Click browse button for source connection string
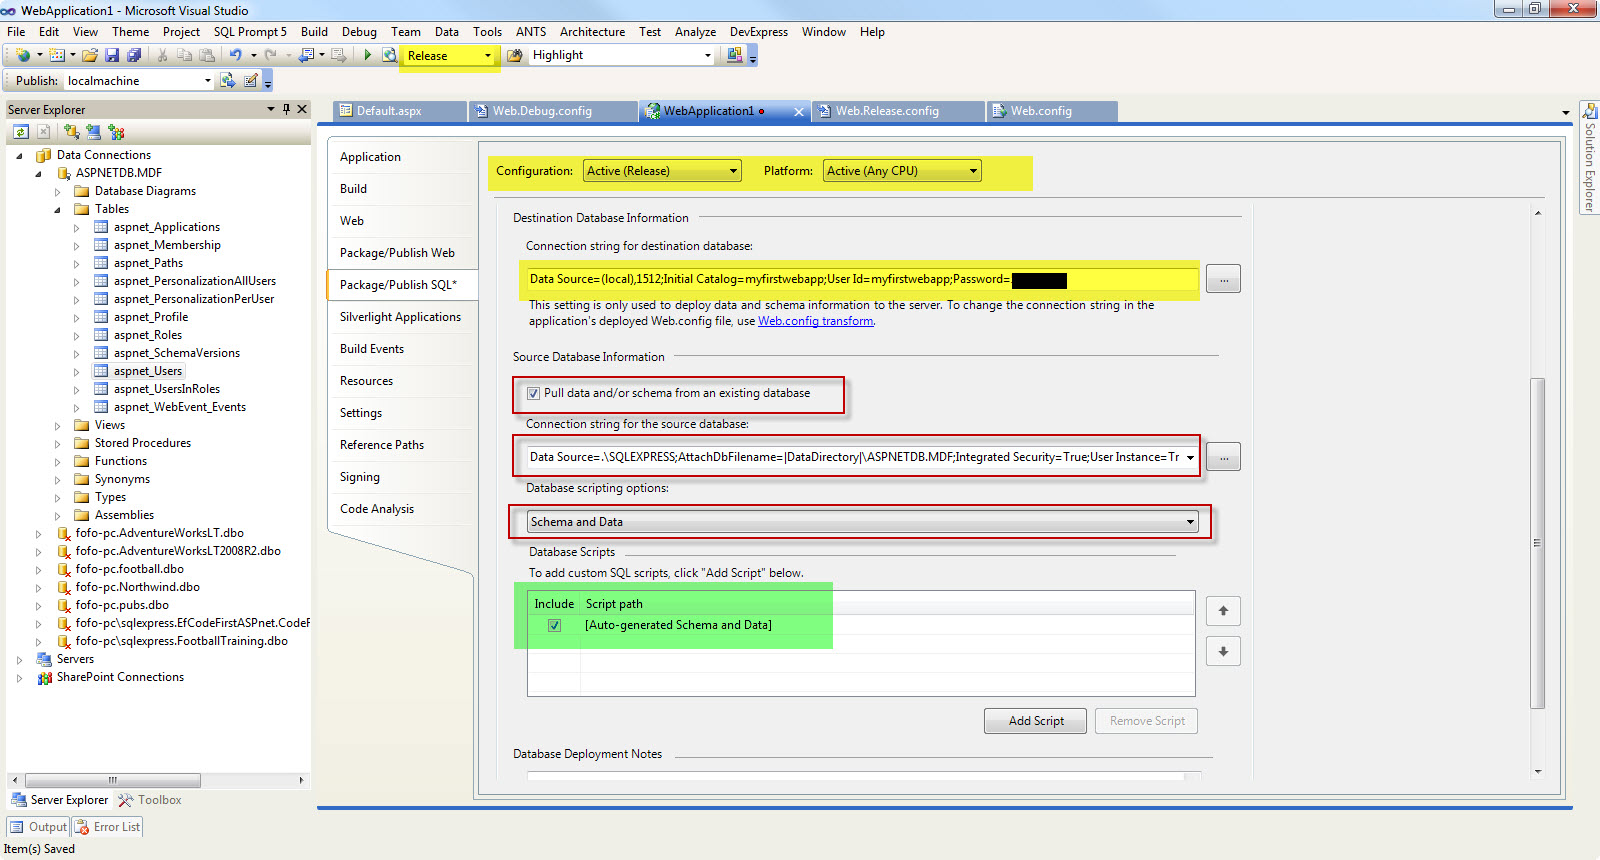The image size is (1600, 860). (1223, 457)
